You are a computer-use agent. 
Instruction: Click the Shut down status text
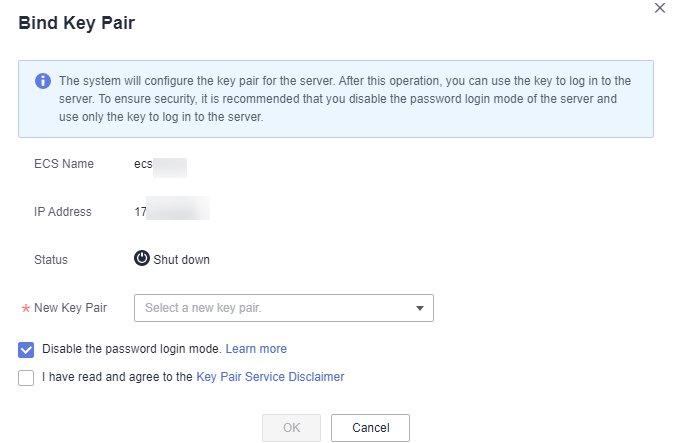182,260
